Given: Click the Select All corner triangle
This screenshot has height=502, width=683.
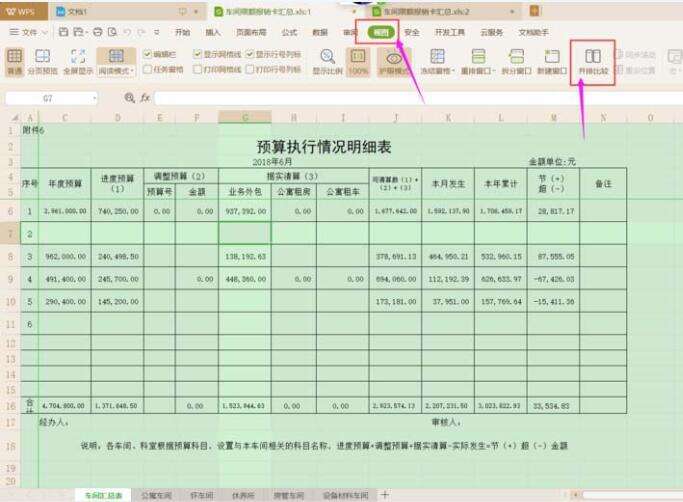Looking at the screenshot, I should point(15,118).
